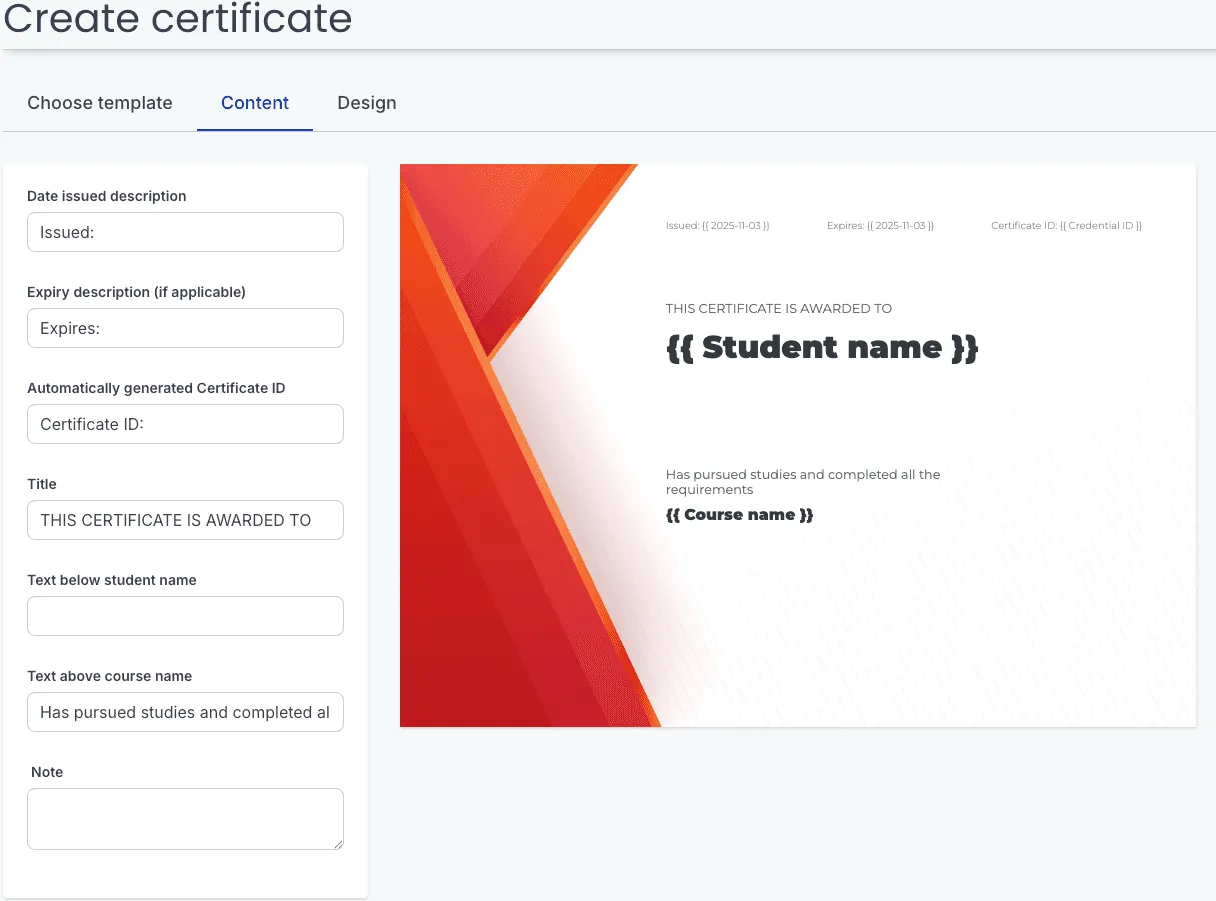Click the Create certificate page heading
Viewport: 1216px width, 901px height.
coord(178,18)
